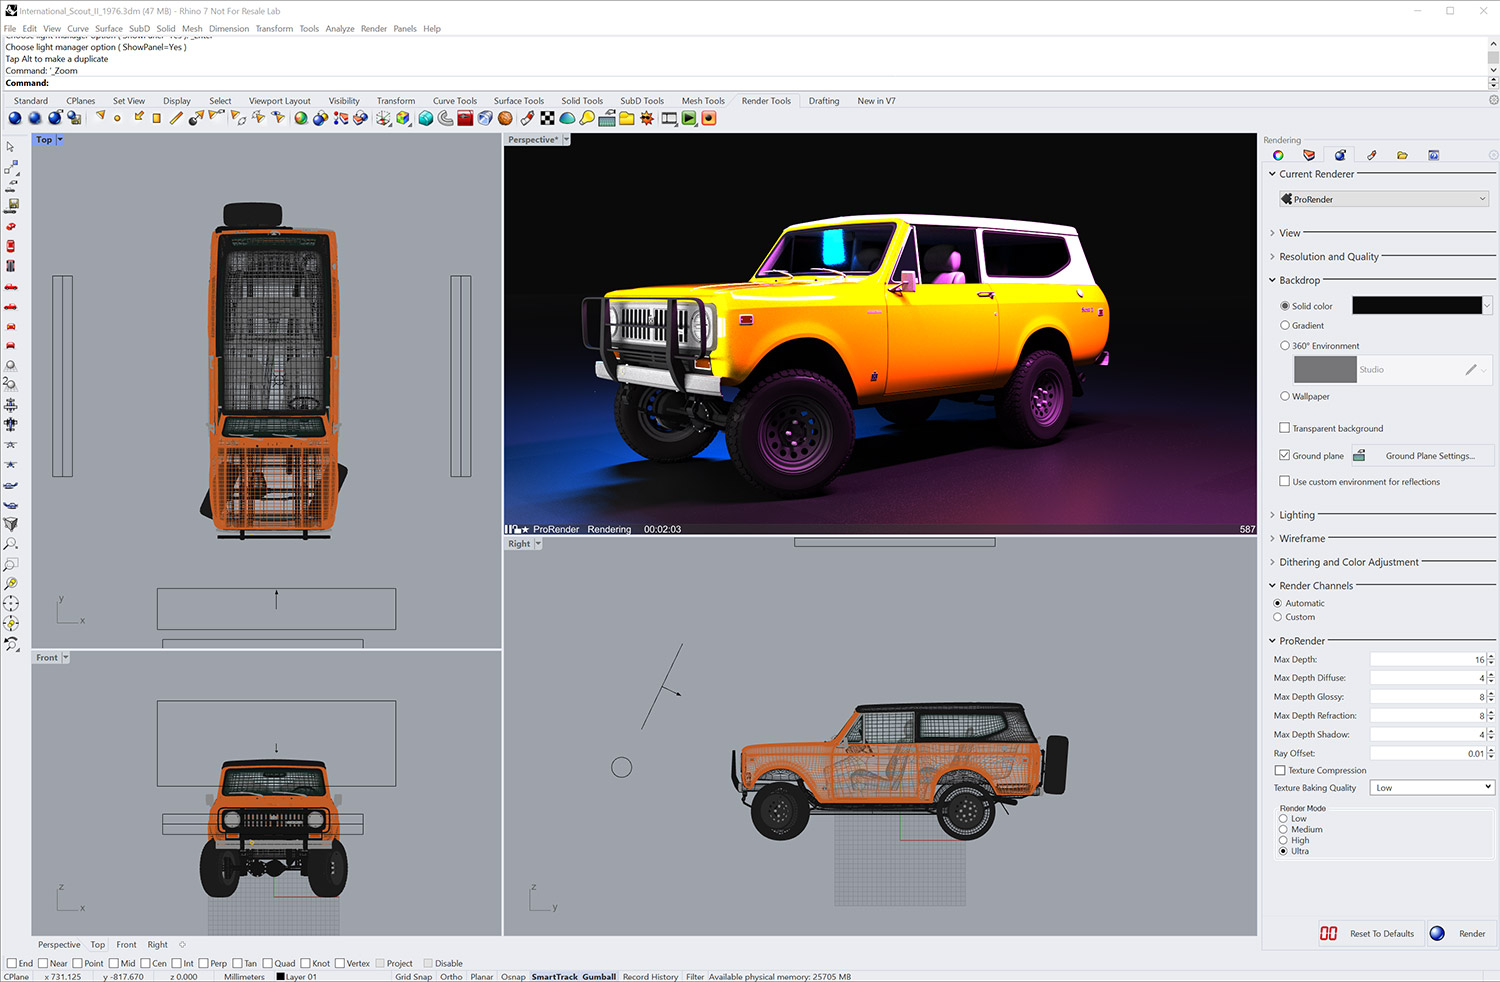The width and height of the screenshot is (1500, 982).
Task: Open the Libraries folder tab icon
Action: pyautogui.click(x=1402, y=155)
